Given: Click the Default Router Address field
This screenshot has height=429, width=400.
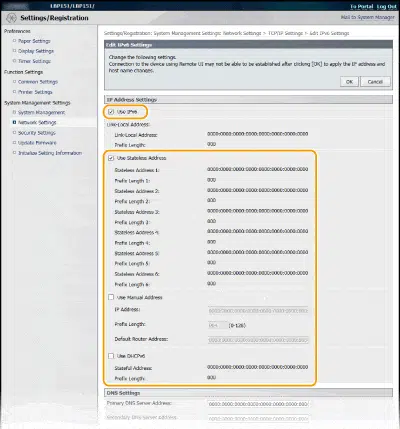Looking at the screenshot, I should click(258, 340).
